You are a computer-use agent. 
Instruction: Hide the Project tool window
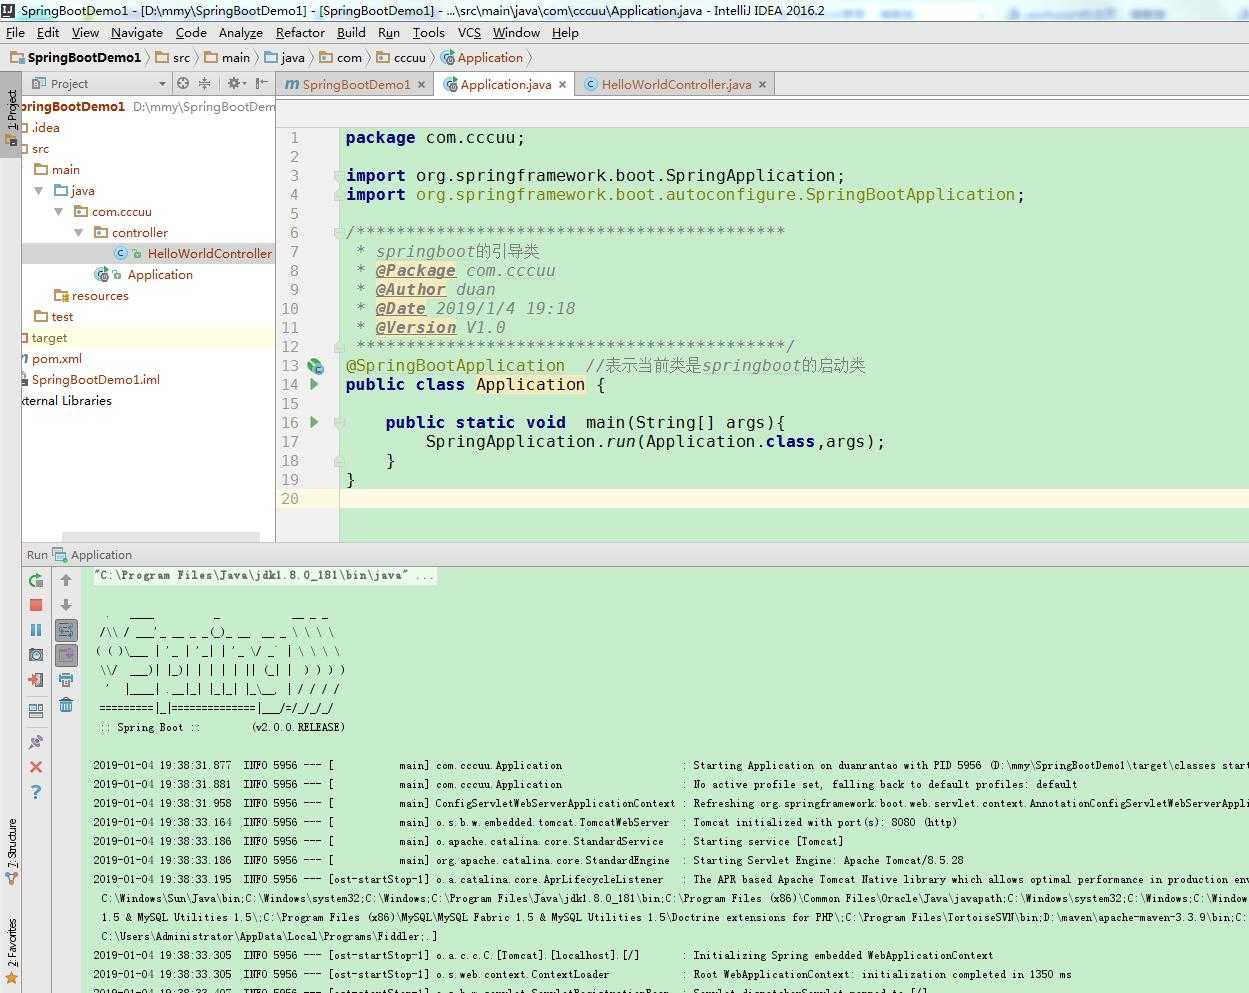click(261, 84)
